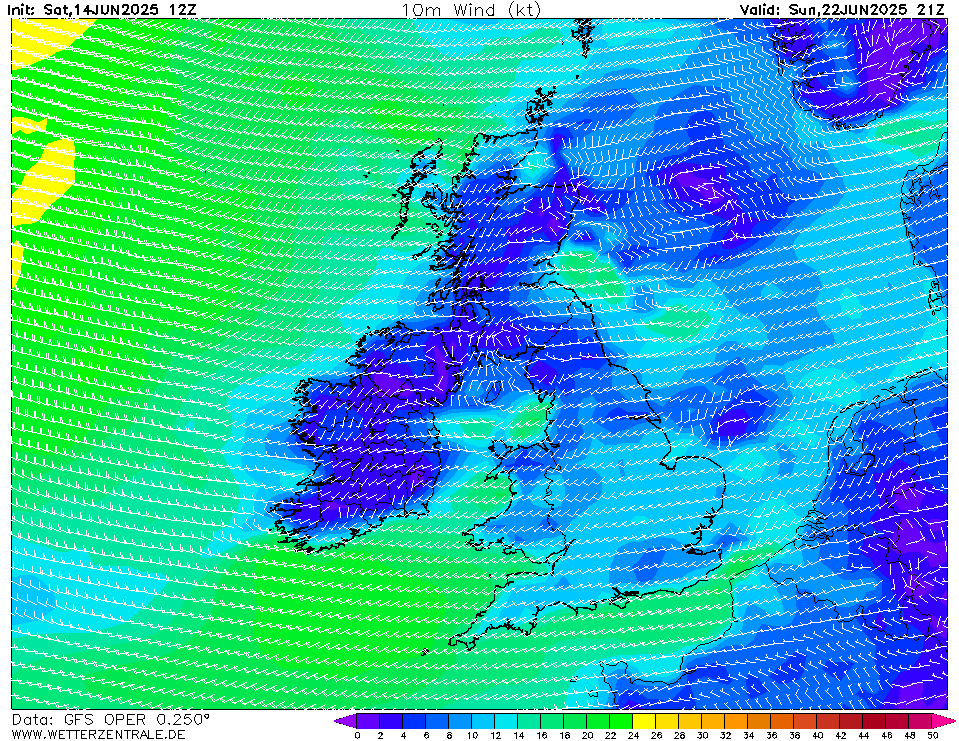Select the cyan swatch between 12 and 14
This screenshot has height=741, width=959.
(x=506, y=721)
